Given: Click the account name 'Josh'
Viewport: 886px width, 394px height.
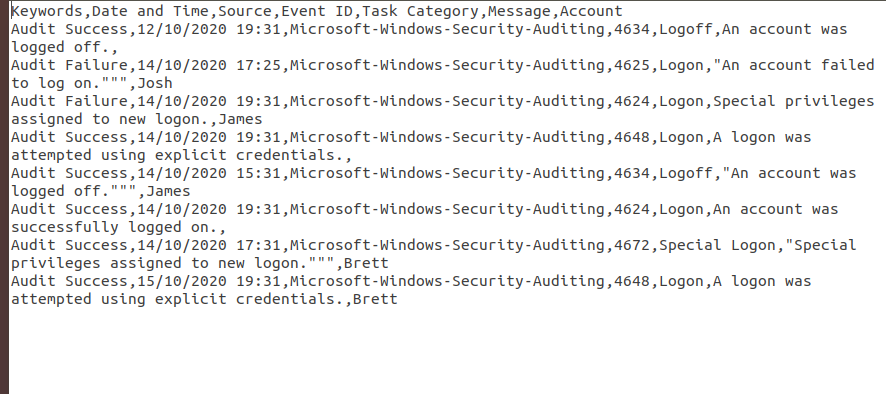Looking at the screenshot, I should (x=155, y=83).
